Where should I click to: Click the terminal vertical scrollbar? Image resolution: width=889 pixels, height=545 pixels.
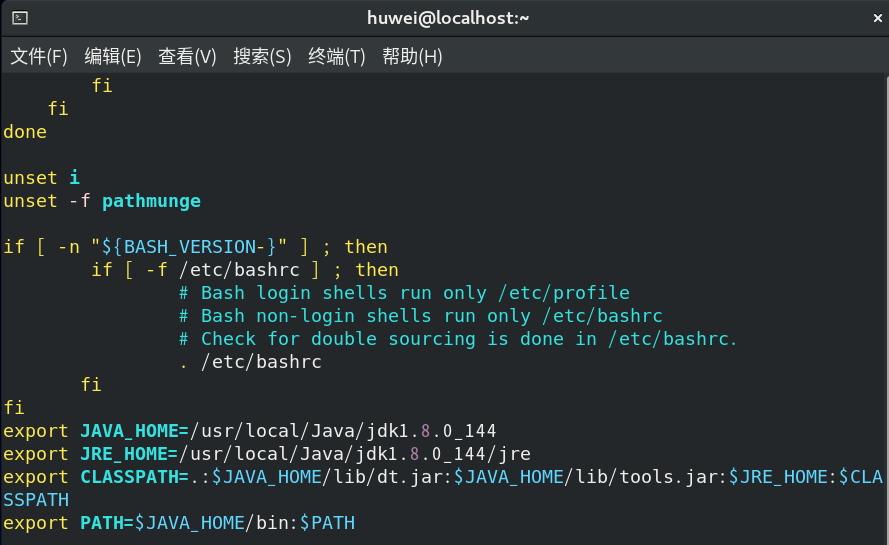(886, 309)
